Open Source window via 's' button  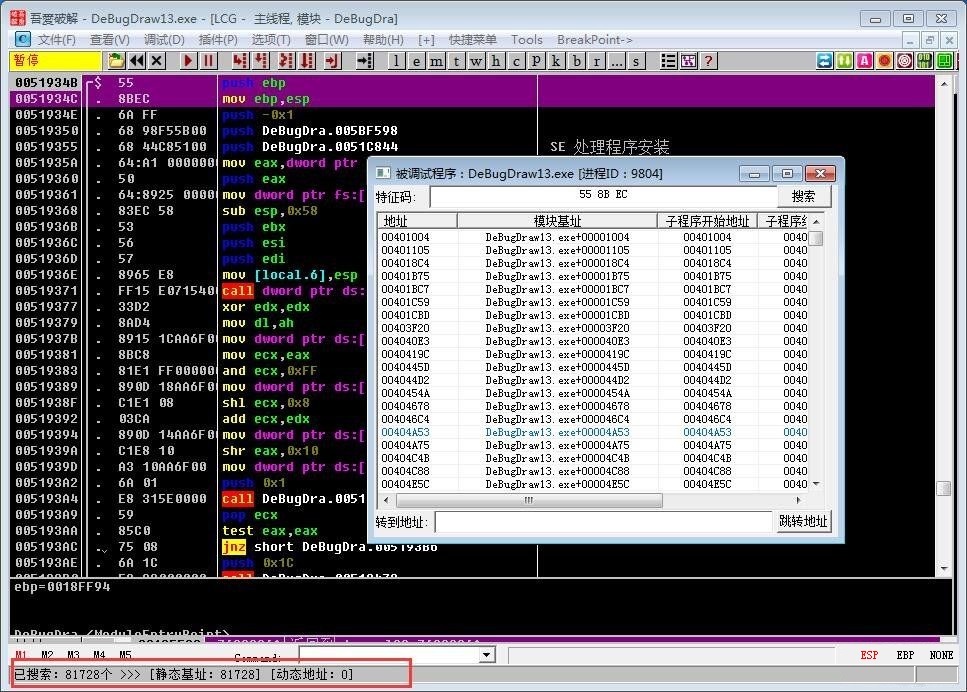coord(636,61)
